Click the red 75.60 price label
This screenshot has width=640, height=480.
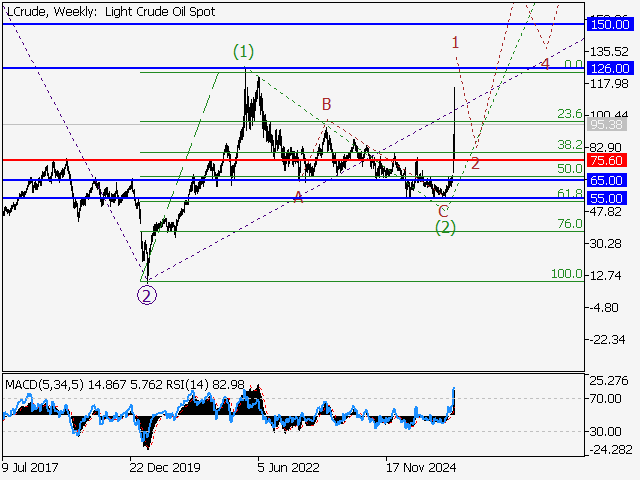607,160
